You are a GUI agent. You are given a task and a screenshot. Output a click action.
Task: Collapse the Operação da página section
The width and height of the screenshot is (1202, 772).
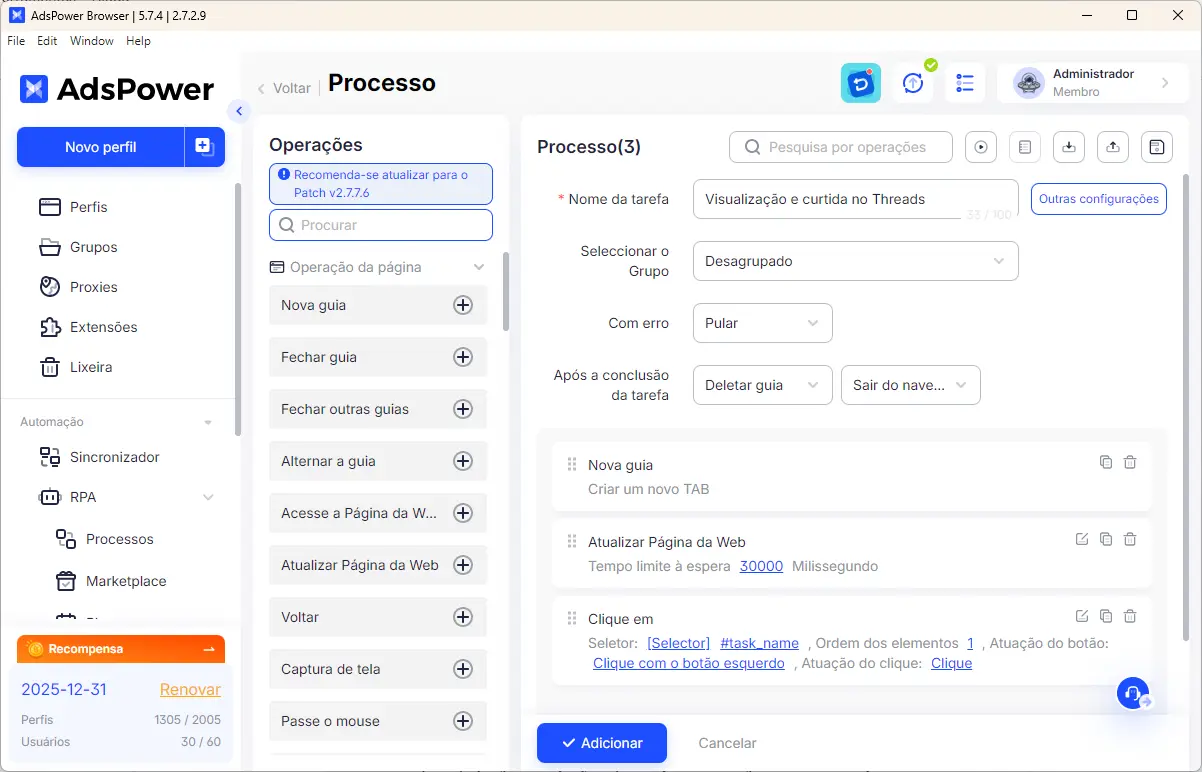point(479,267)
